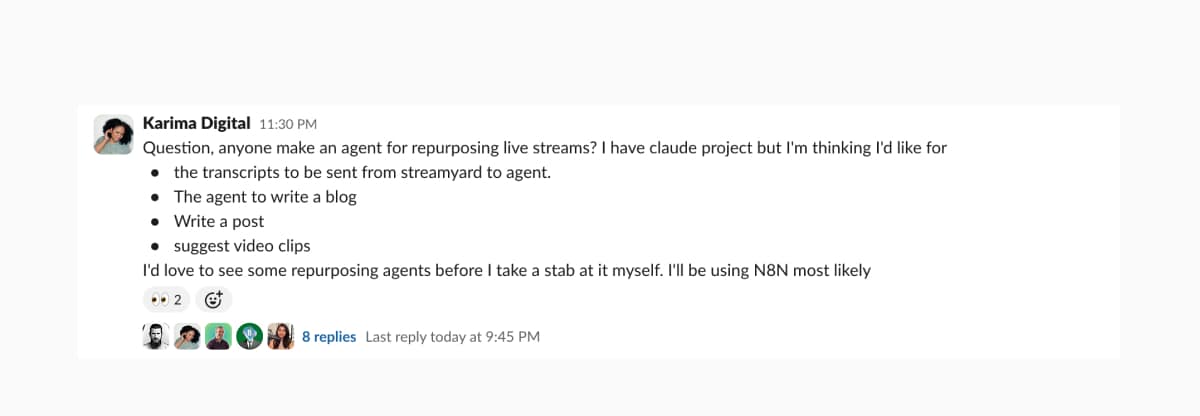Click the reply avatar with green background
Viewport: 1200px width, 416px height.
coord(218,337)
